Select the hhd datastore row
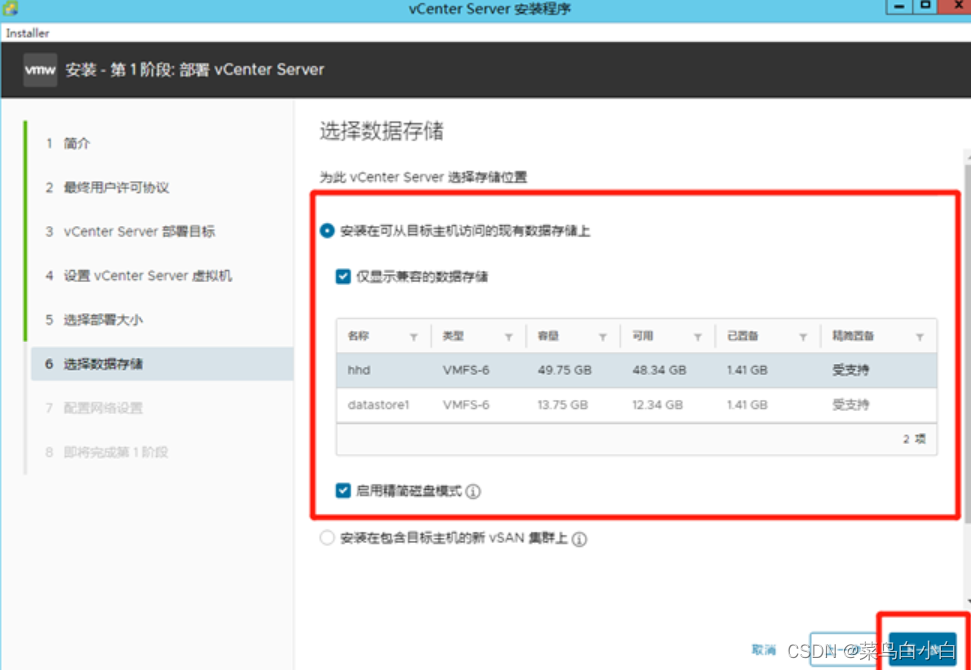Viewport: 971px width, 670px height. [x=636, y=370]
